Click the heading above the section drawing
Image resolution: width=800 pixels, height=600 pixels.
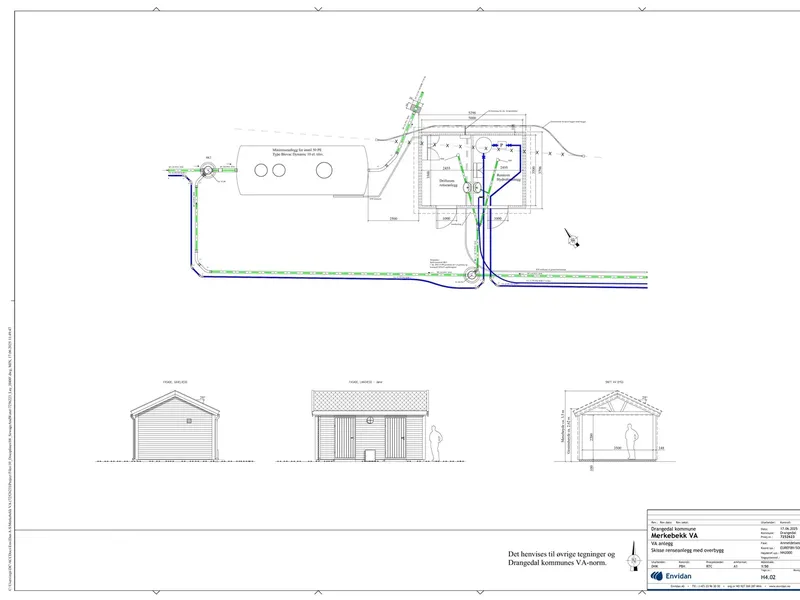click(614, 382)
